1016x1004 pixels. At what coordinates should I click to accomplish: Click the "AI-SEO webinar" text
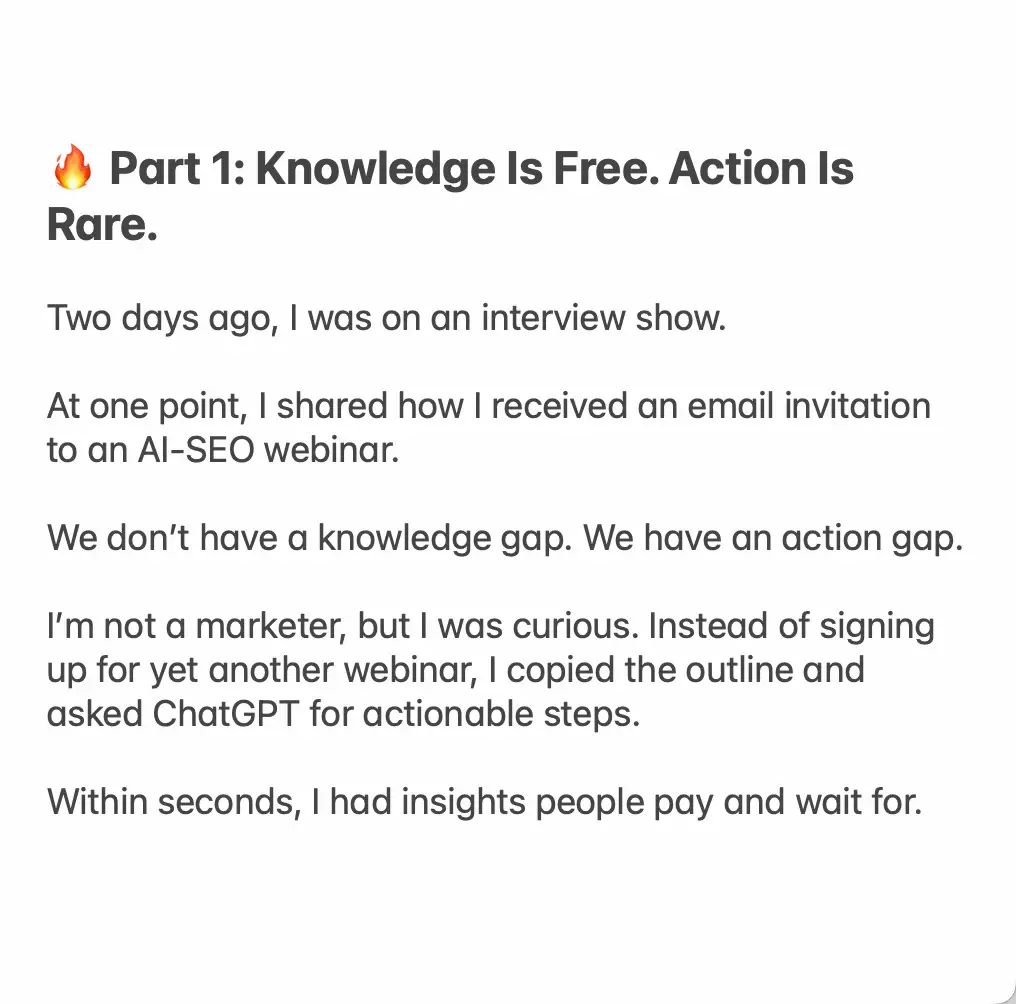click(268, 450)
